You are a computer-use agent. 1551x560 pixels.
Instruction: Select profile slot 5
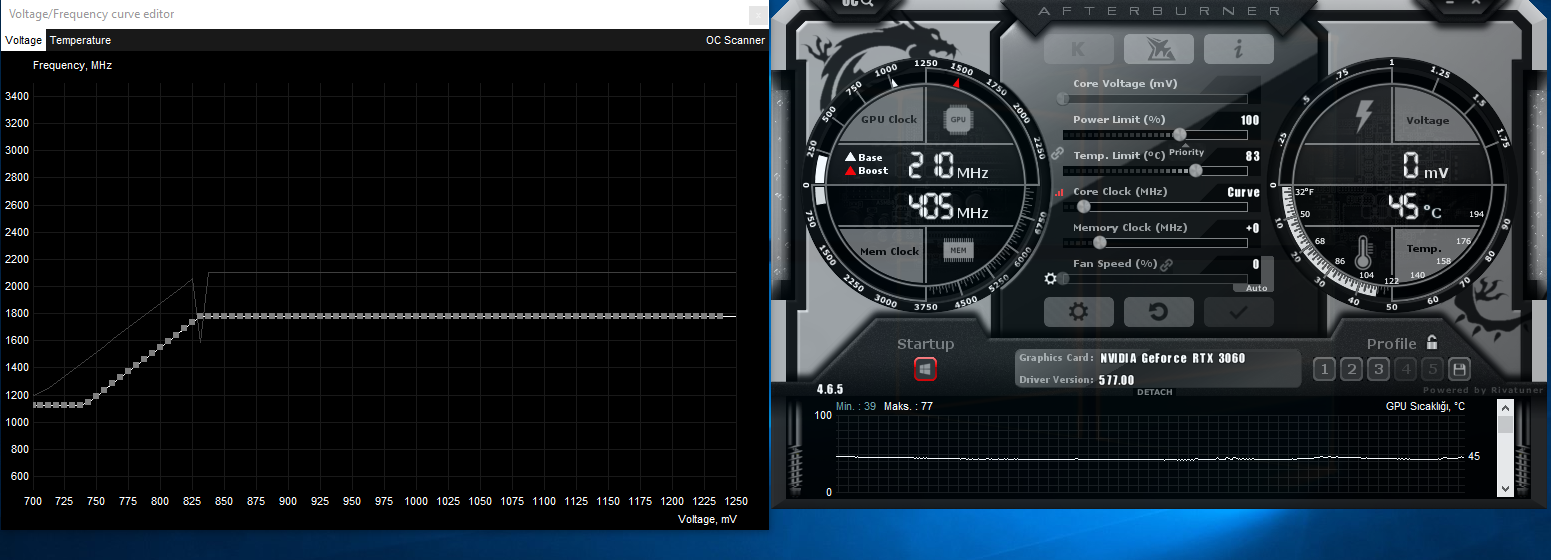[x=1432, y=370]
